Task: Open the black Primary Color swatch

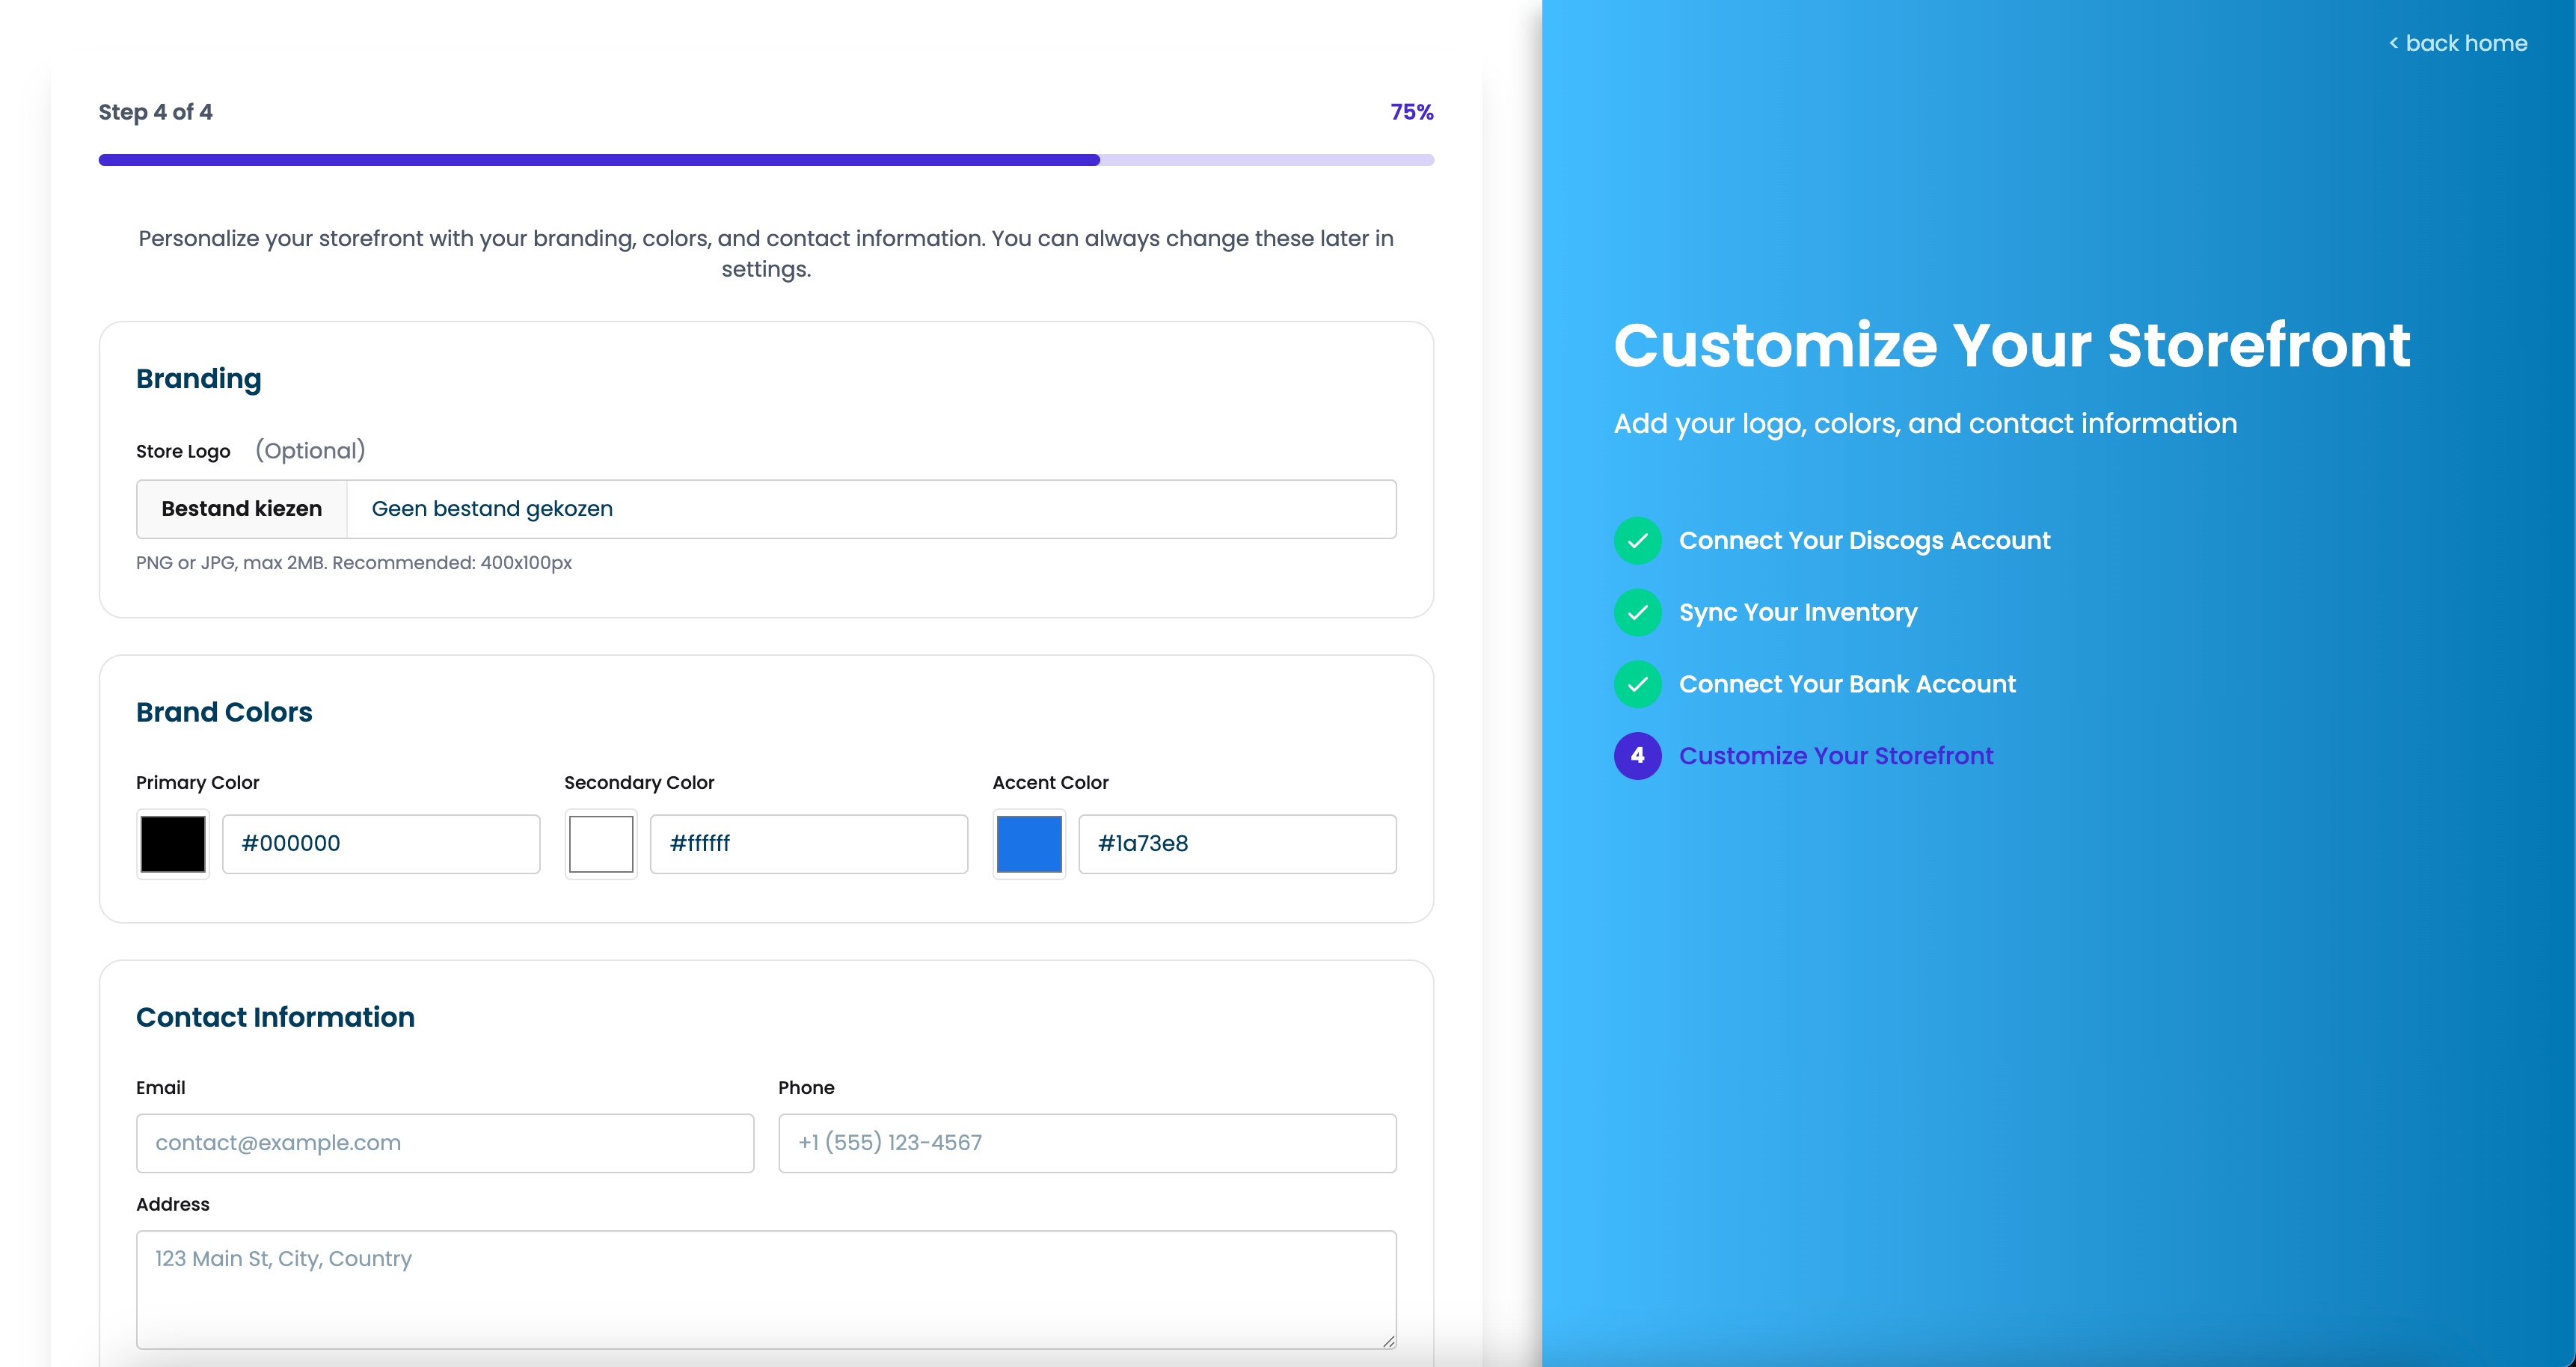Action: click(173, 844)
